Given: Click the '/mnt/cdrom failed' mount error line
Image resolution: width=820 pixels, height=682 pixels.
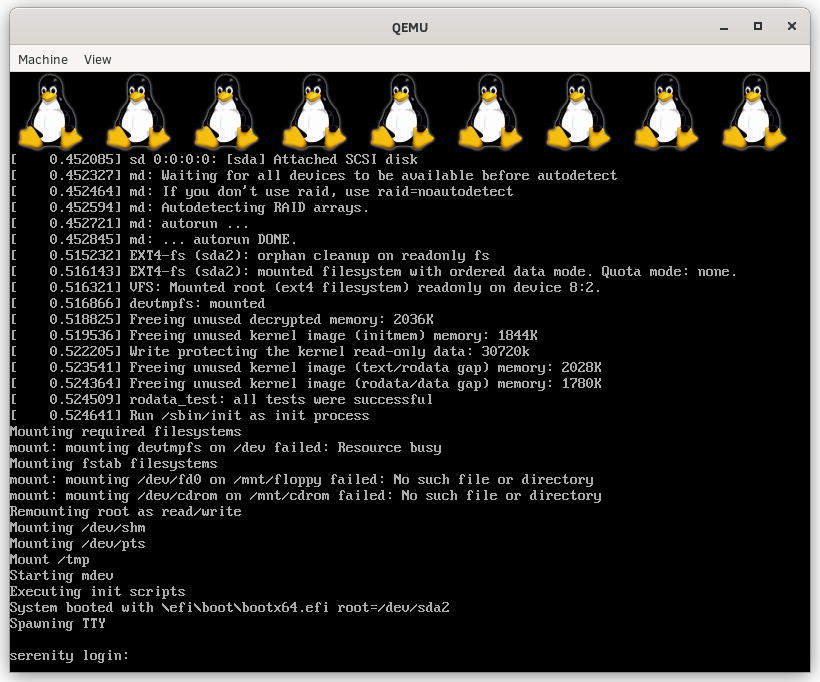Looking at the screenshot, I should 305,496.
